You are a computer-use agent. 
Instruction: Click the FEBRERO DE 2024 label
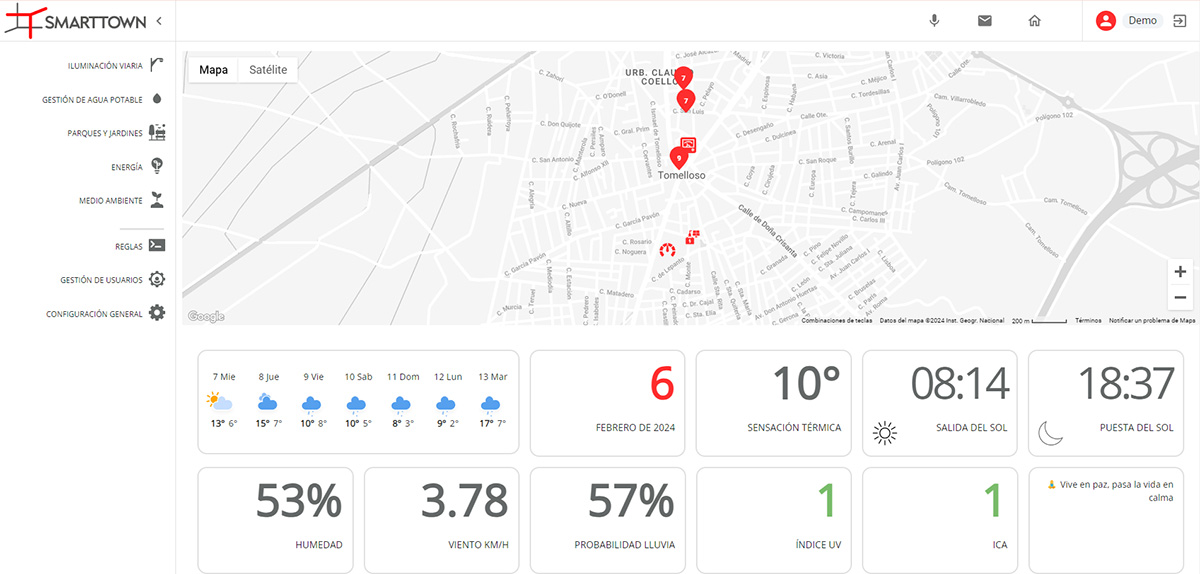tap(634, 428)
